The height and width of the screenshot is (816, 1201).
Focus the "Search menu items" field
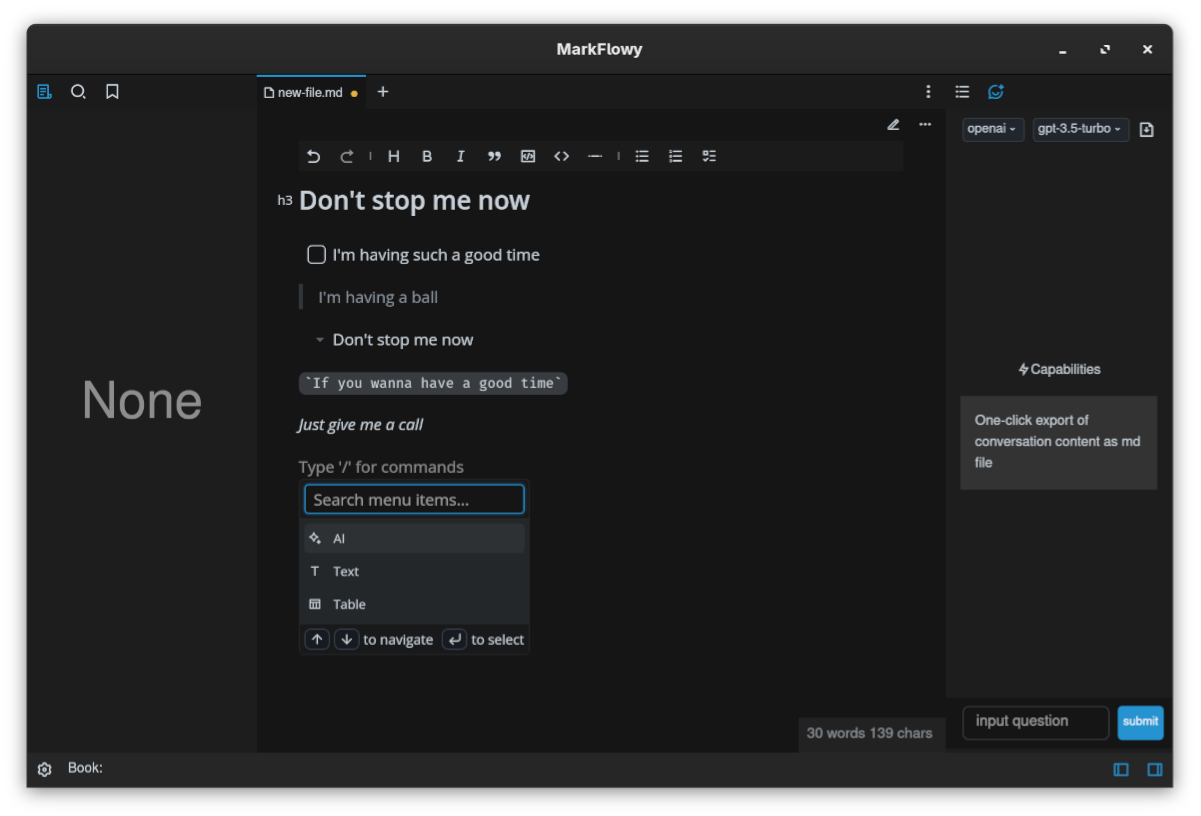(x=414, y=499)
